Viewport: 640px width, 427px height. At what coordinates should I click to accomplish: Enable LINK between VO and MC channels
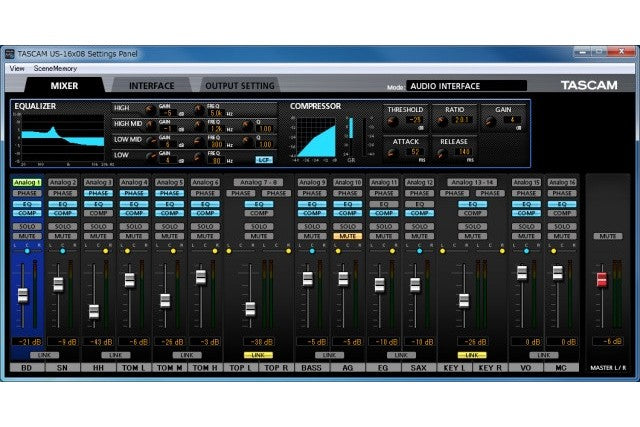tap(544, 355)
